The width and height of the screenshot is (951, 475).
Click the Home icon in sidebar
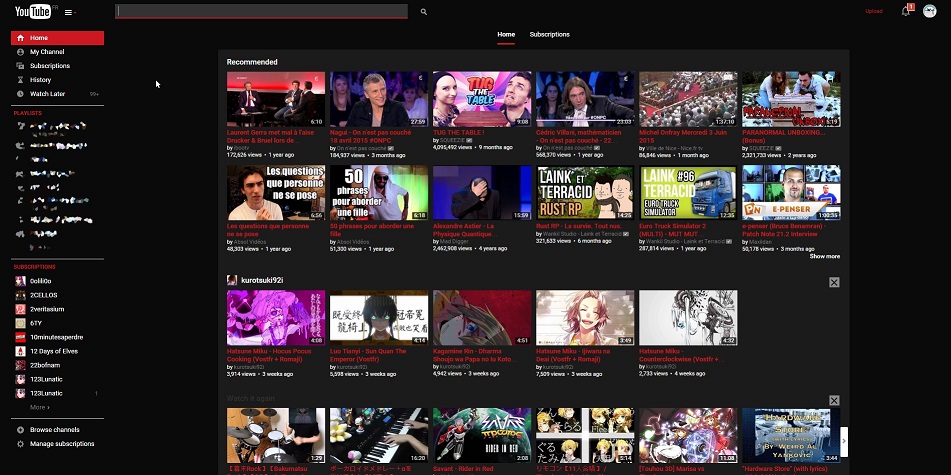(21, 38)
